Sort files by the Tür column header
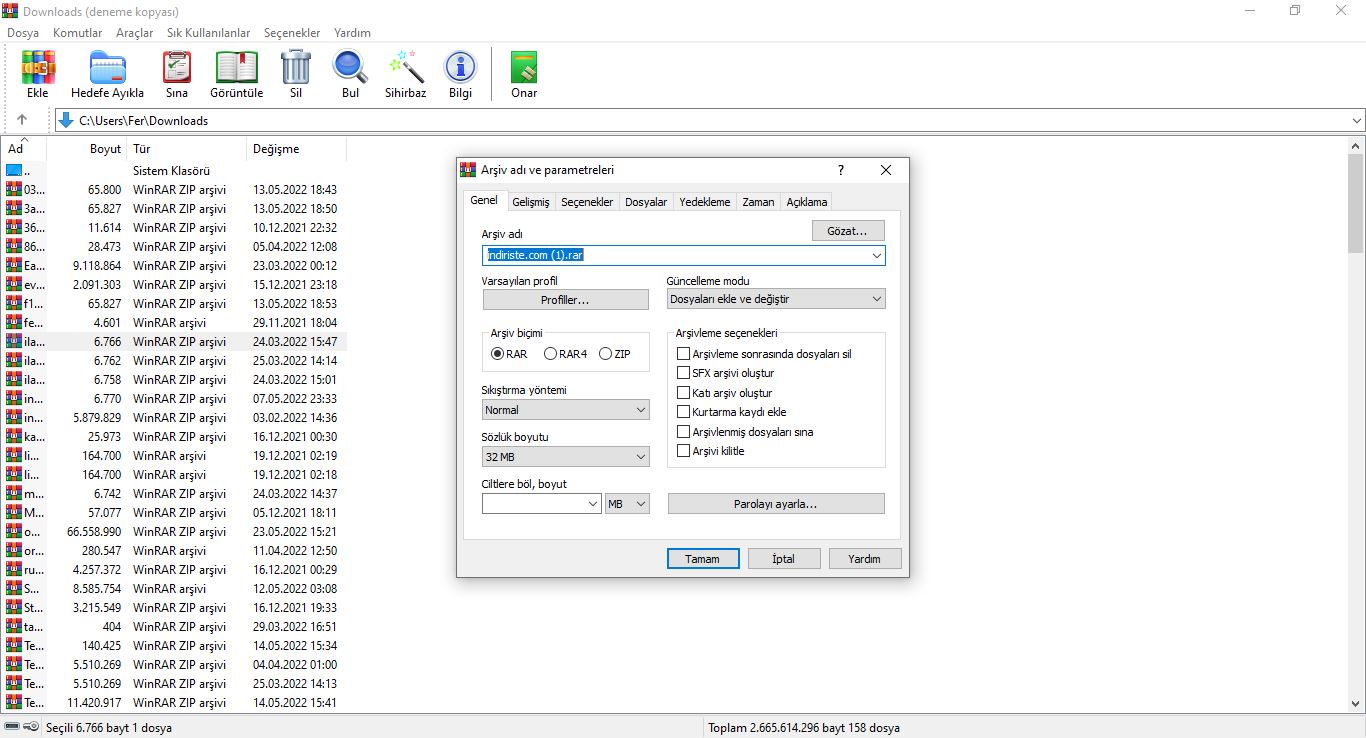This screenshot has height=738, width=1366. click(x=186, y=149)
